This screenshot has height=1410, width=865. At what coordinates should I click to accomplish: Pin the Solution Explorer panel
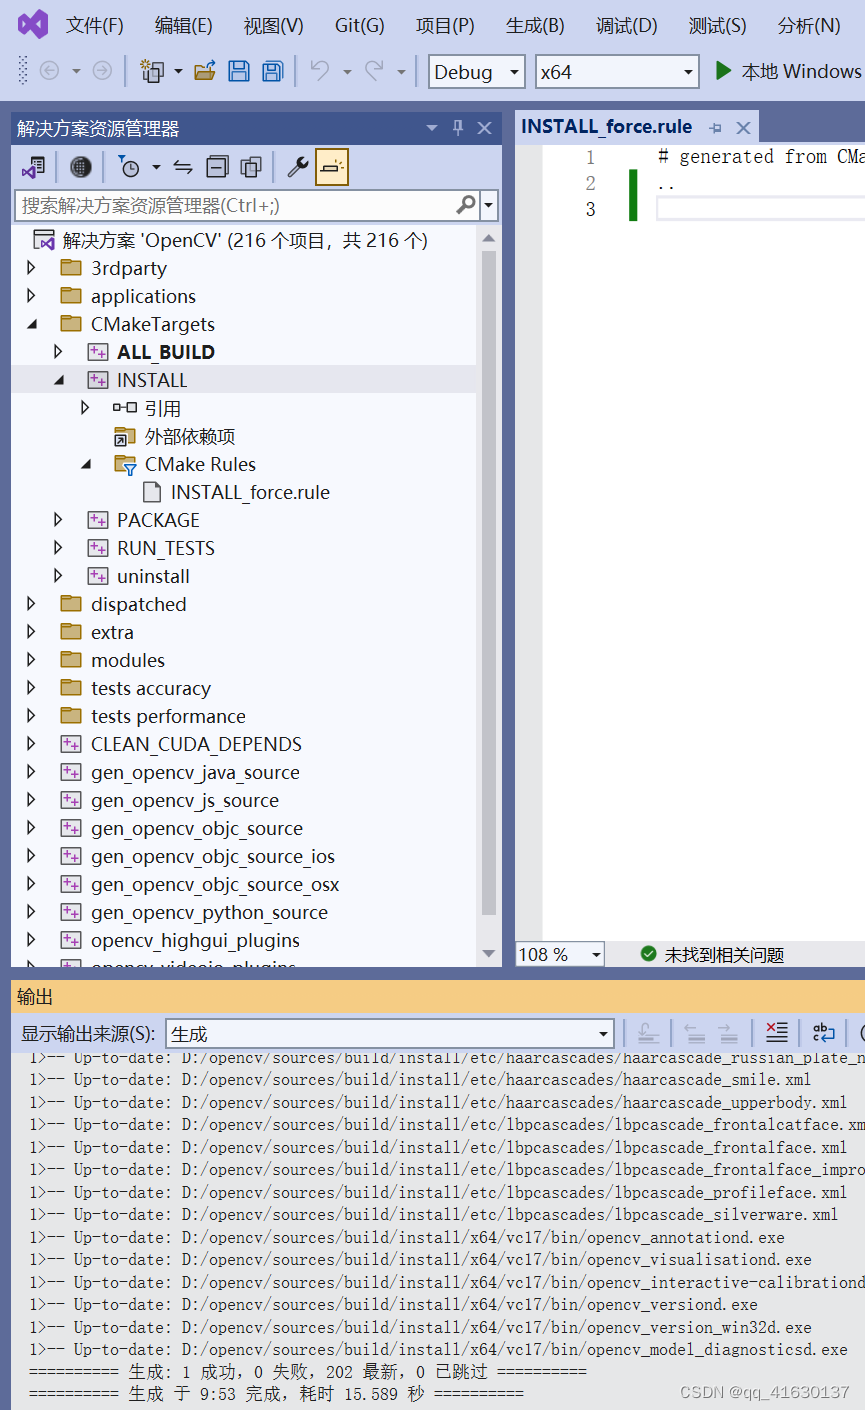(x=458, y=128)
